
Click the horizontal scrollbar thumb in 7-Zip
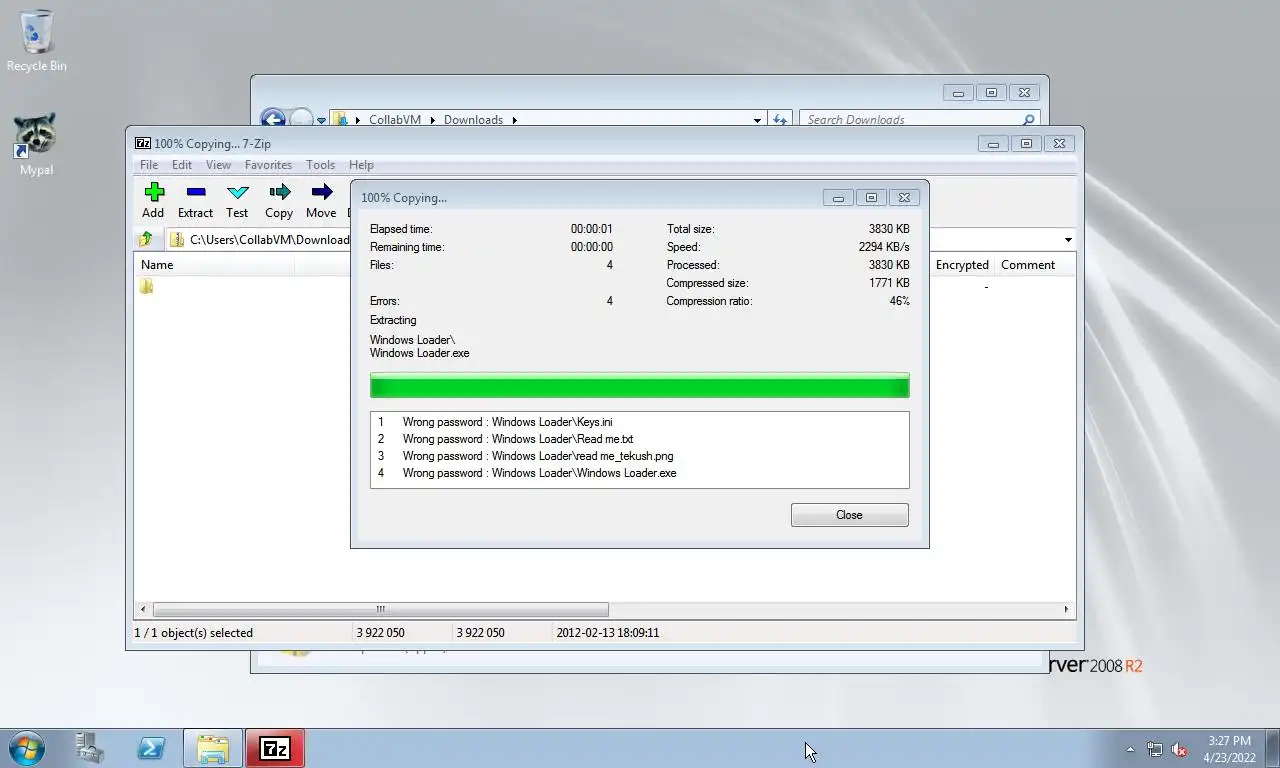click(380, 609)
